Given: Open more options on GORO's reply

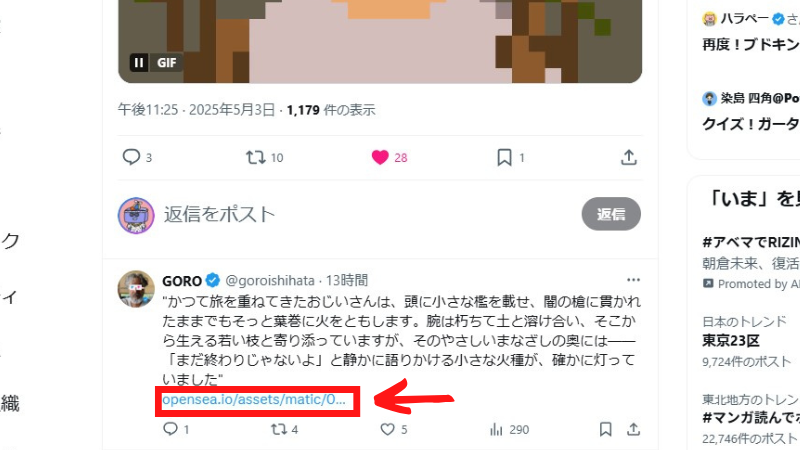Looking at the screenshot, I should coord(633,280).
